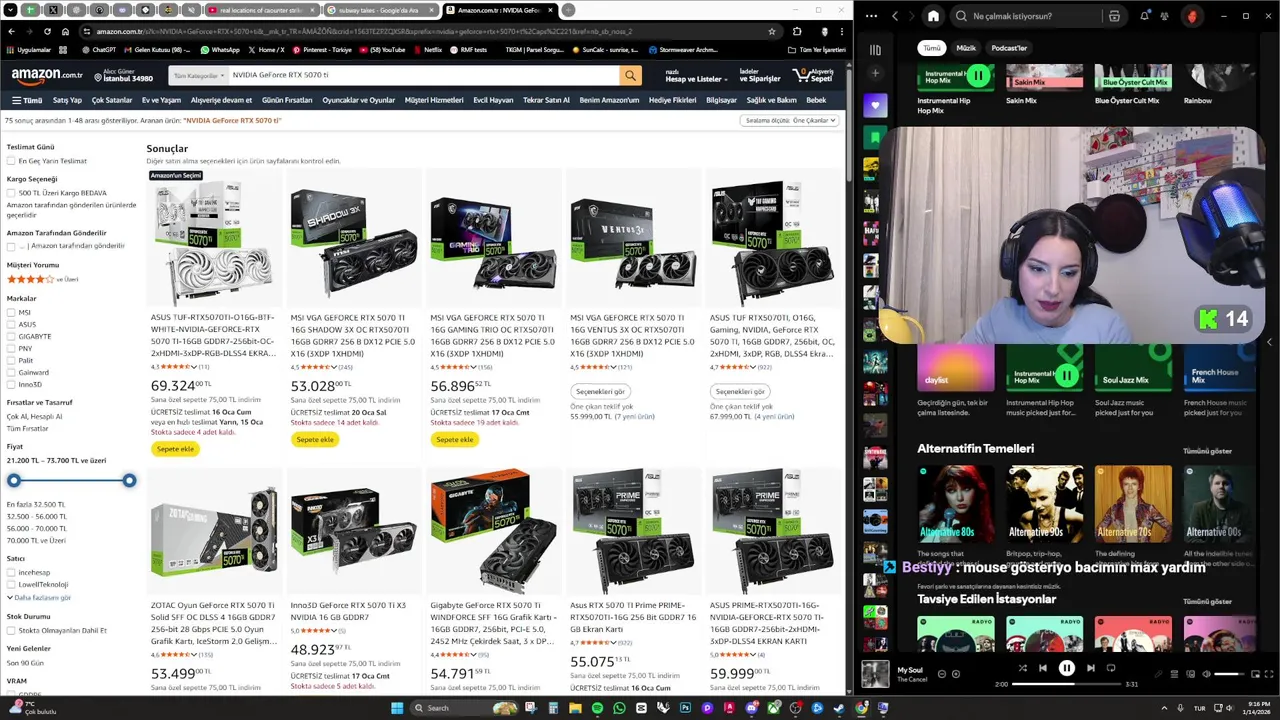The image size is (1280, 720).
Task: Open Tüm Yer İşaretleri bookmarks folder
Action: 816,49
